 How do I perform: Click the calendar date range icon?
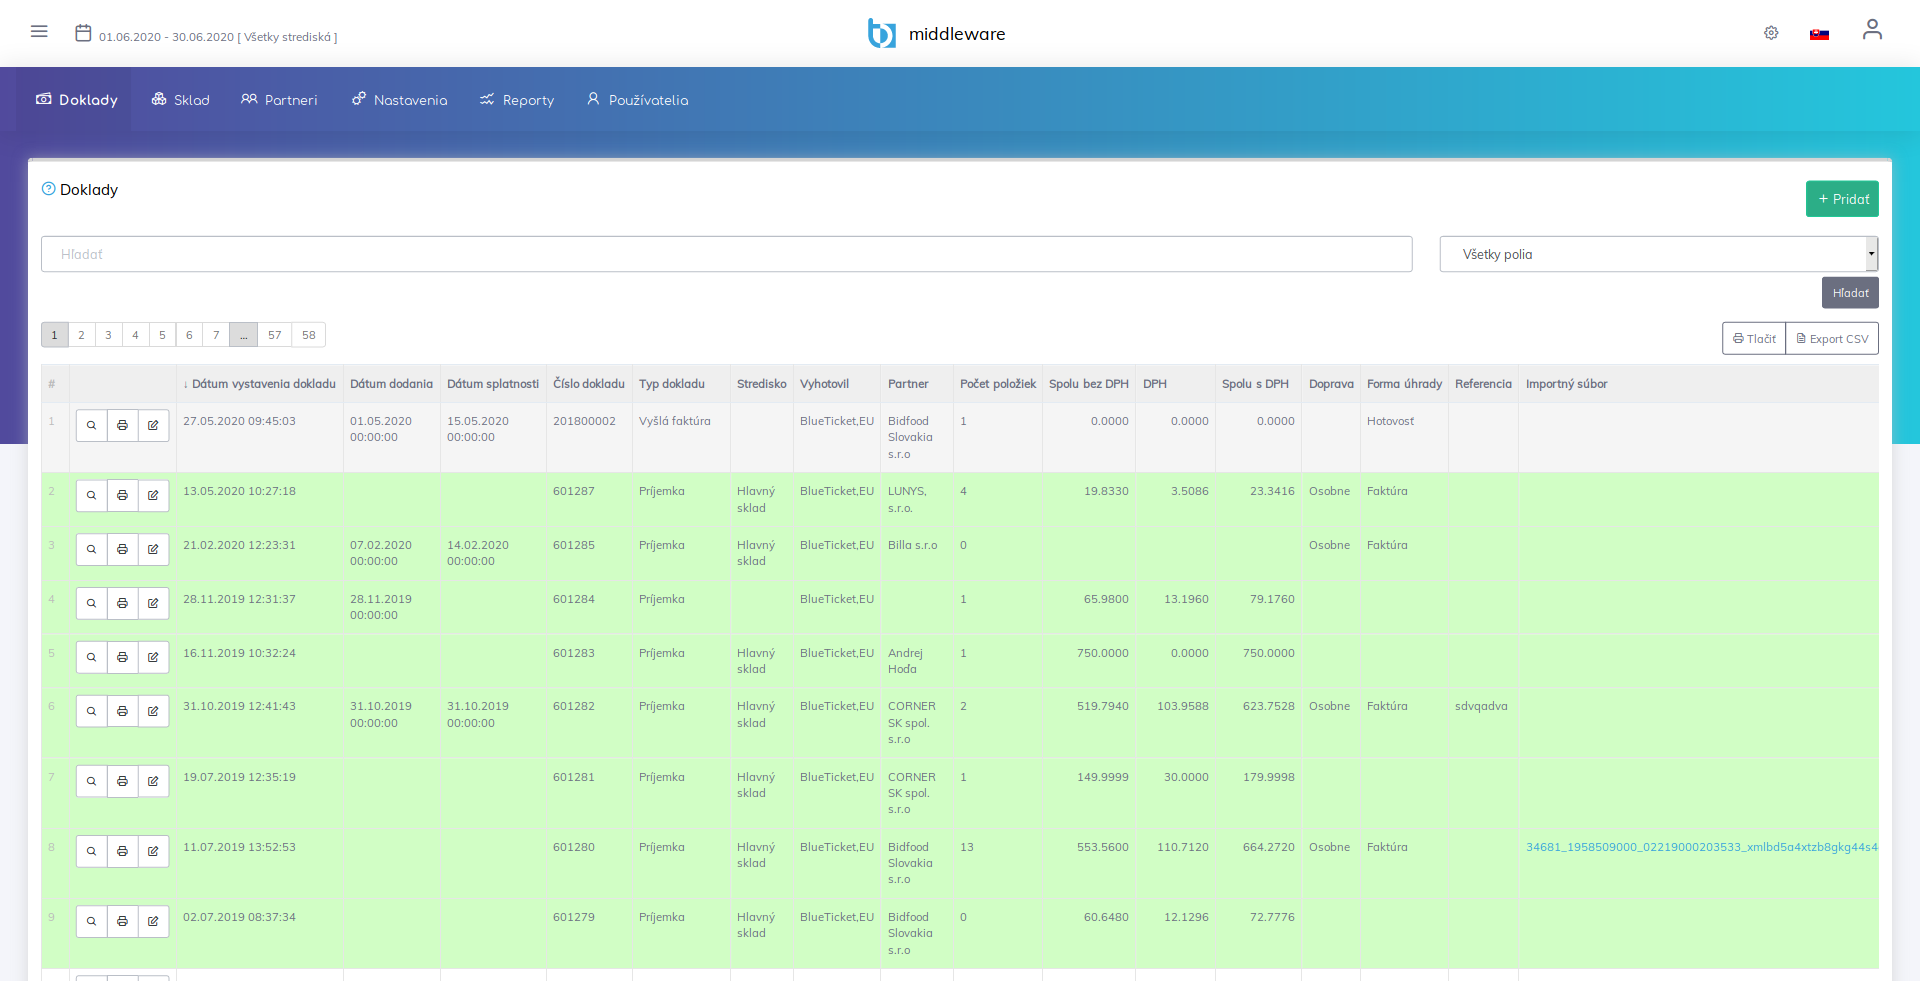[83, 33]
